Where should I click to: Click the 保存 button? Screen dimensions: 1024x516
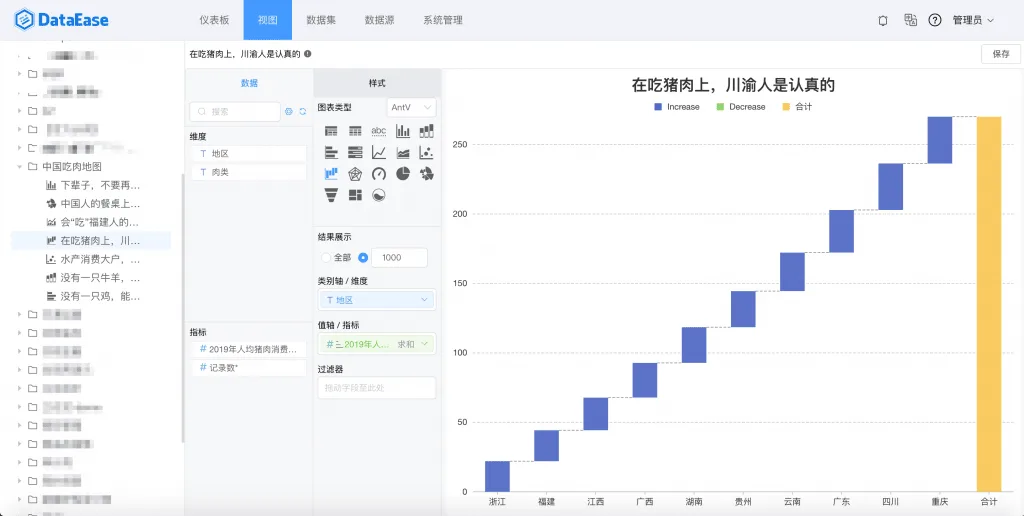tap(1001, 54)
